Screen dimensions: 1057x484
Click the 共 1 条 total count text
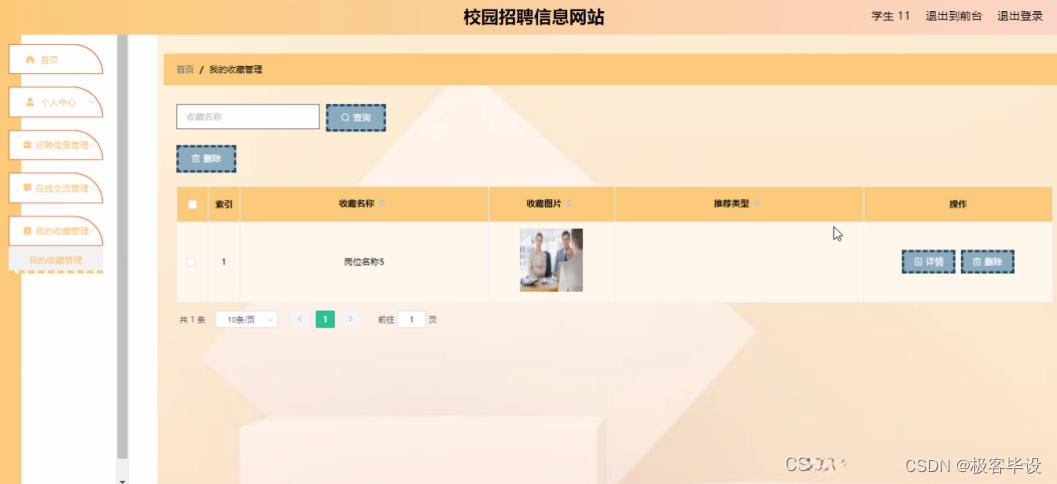(x=192, y=320)
